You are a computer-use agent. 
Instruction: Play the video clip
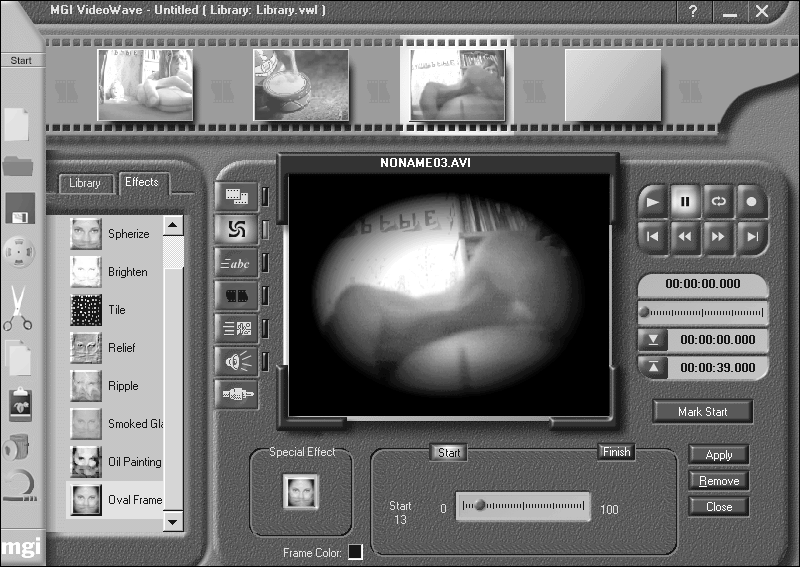click(653, 202)
